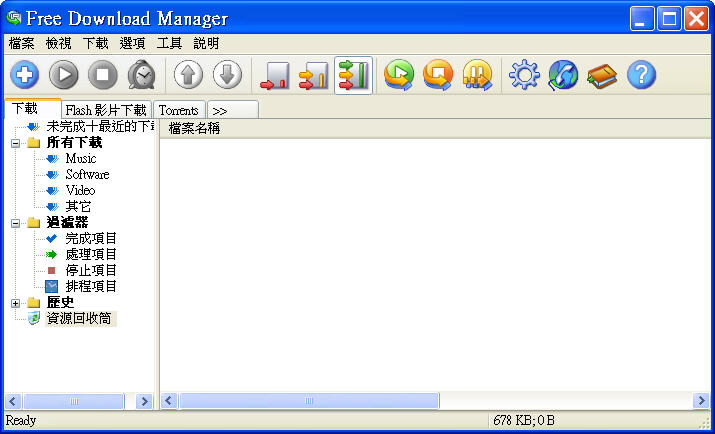
Task: Start download with the play toolbar icon
Action: click(x=63, y=75)
